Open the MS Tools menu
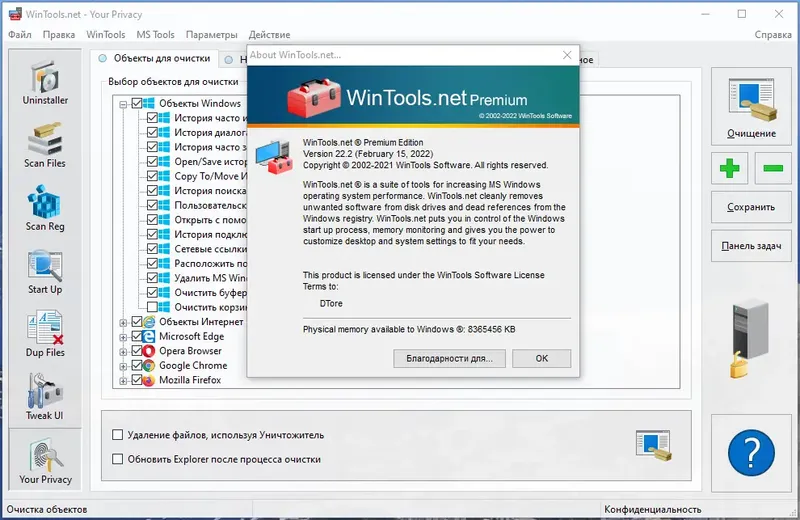800x520 pixels. (155, 35)
